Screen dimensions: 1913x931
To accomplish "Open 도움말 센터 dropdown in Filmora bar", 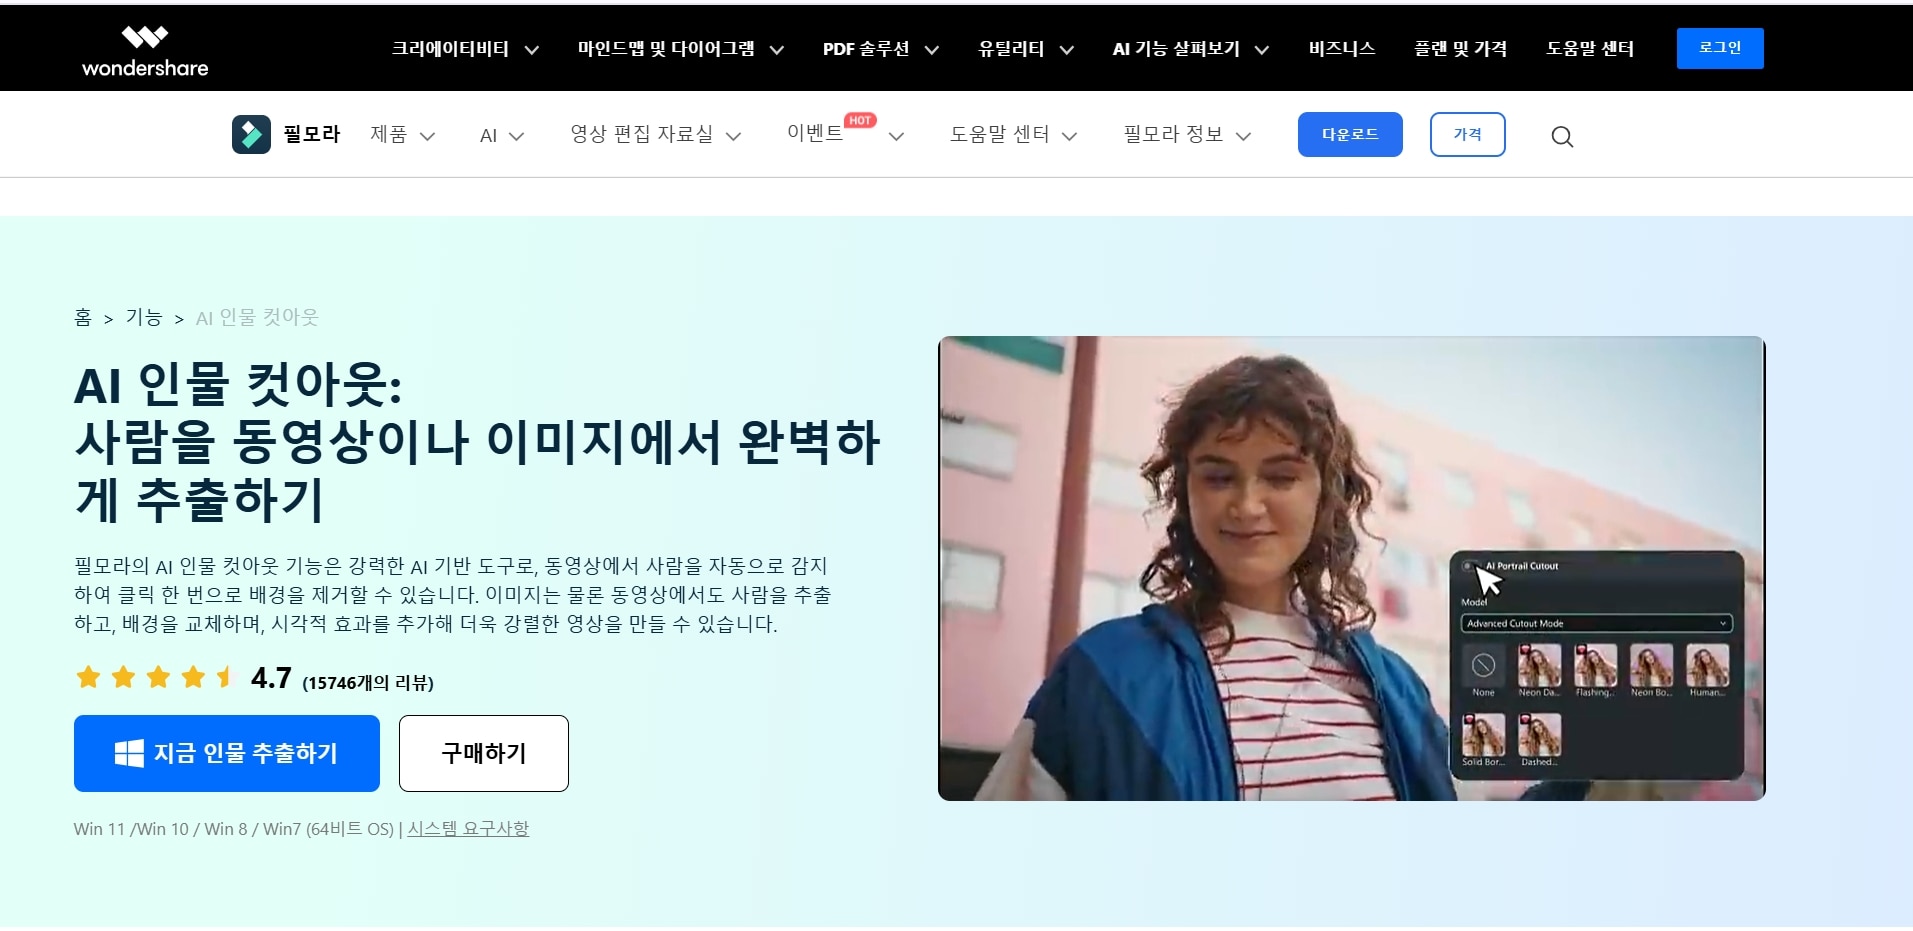I will coord(1013,135).
